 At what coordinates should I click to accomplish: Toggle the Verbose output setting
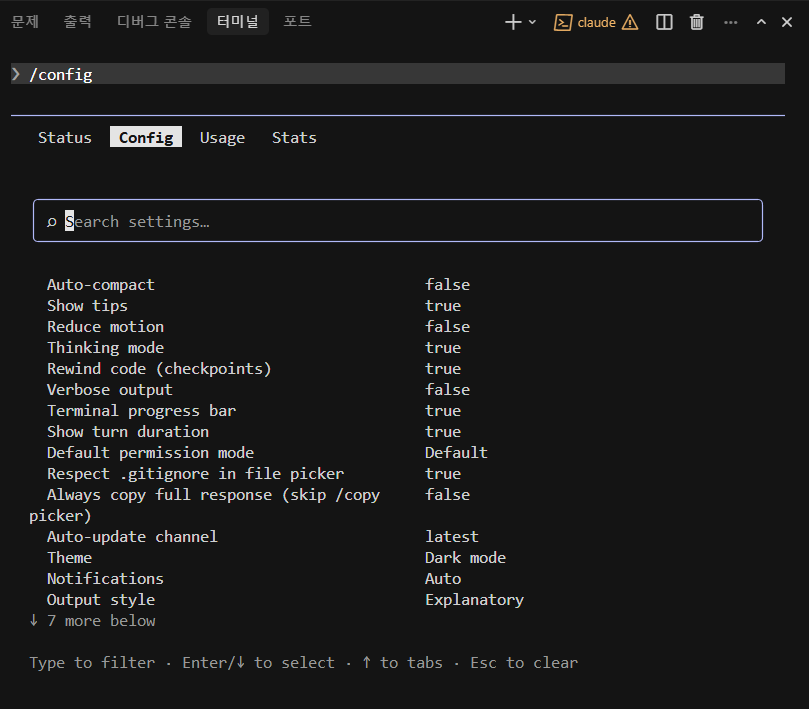(x=110, y=390)
